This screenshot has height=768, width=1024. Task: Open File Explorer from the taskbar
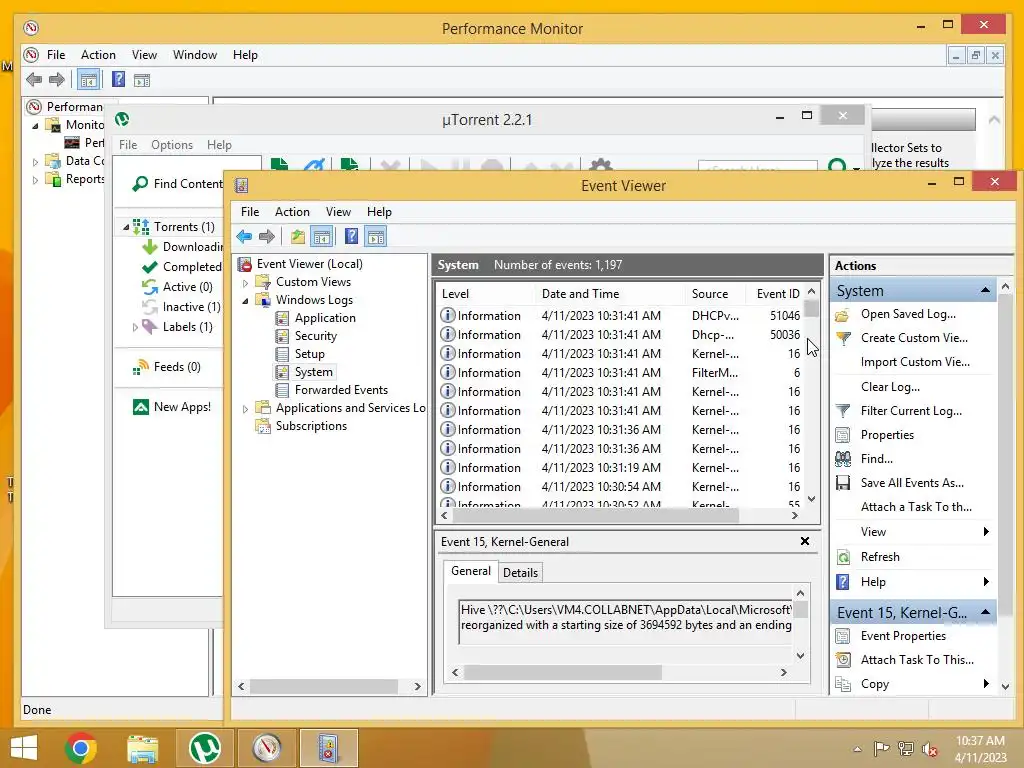click(x=142, y=748)
